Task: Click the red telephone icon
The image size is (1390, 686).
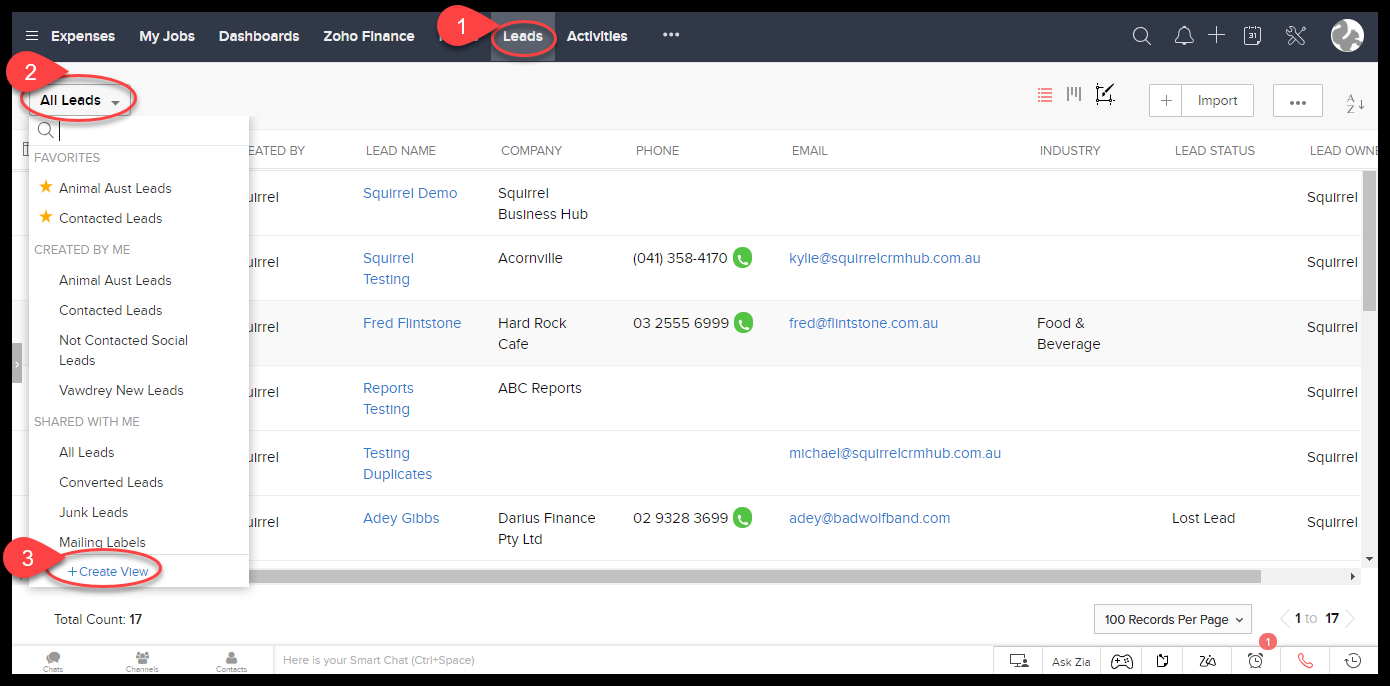Action: coord(1304,660)
